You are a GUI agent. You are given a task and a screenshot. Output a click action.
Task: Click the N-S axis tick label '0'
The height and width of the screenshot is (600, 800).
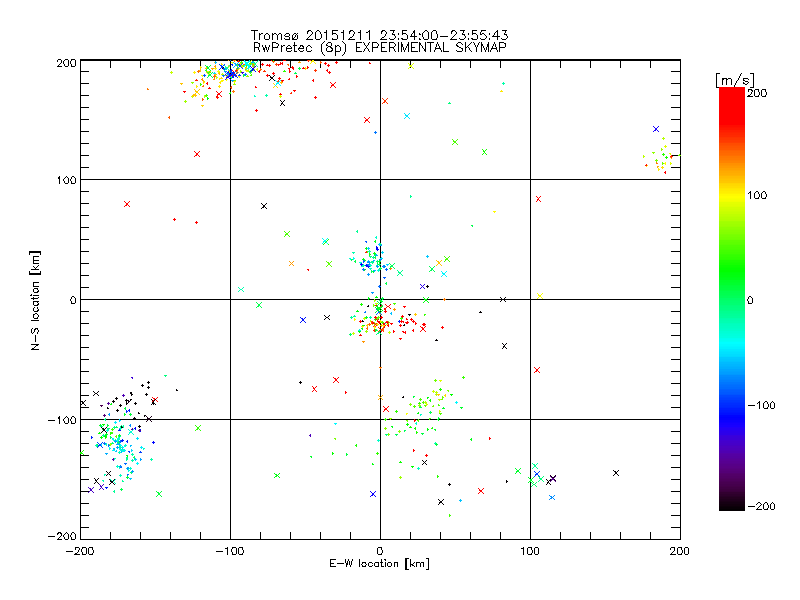click(73, 300)
